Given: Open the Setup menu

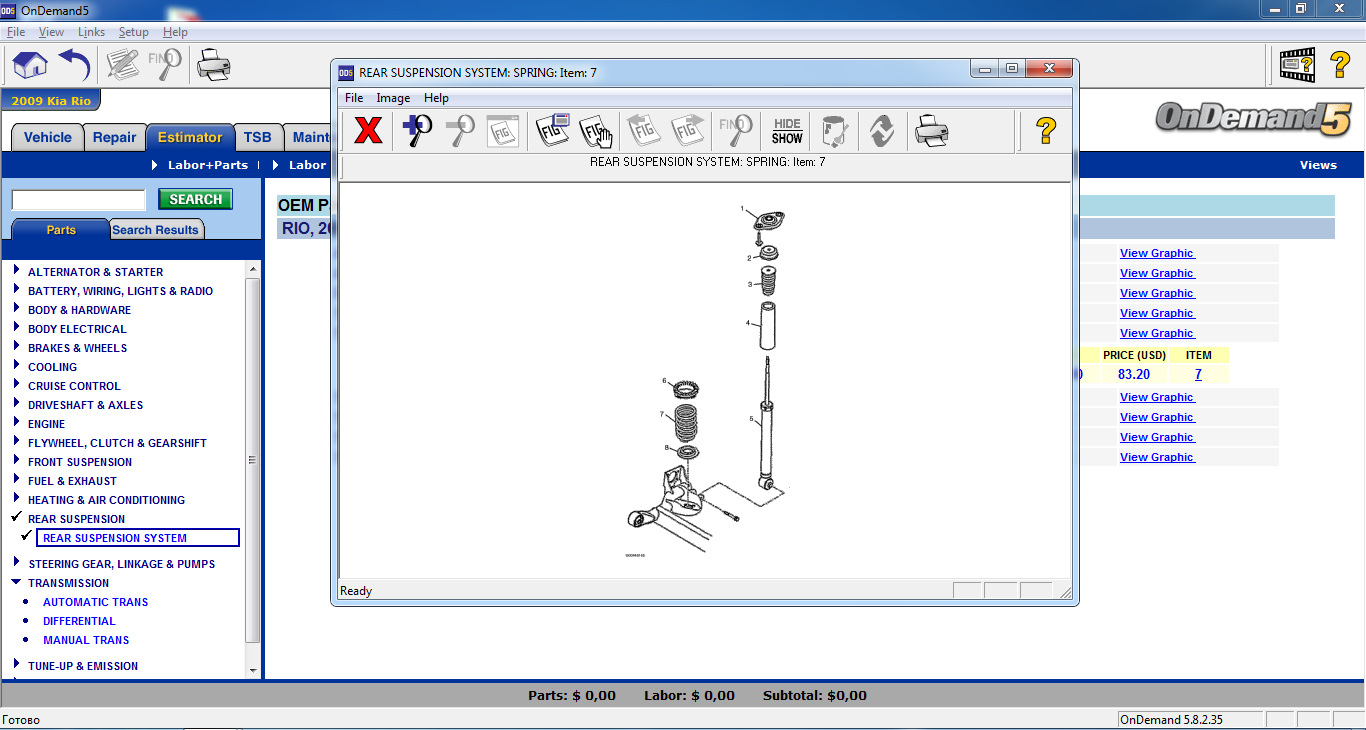Looking at the screenshot, I should (134, 32).
